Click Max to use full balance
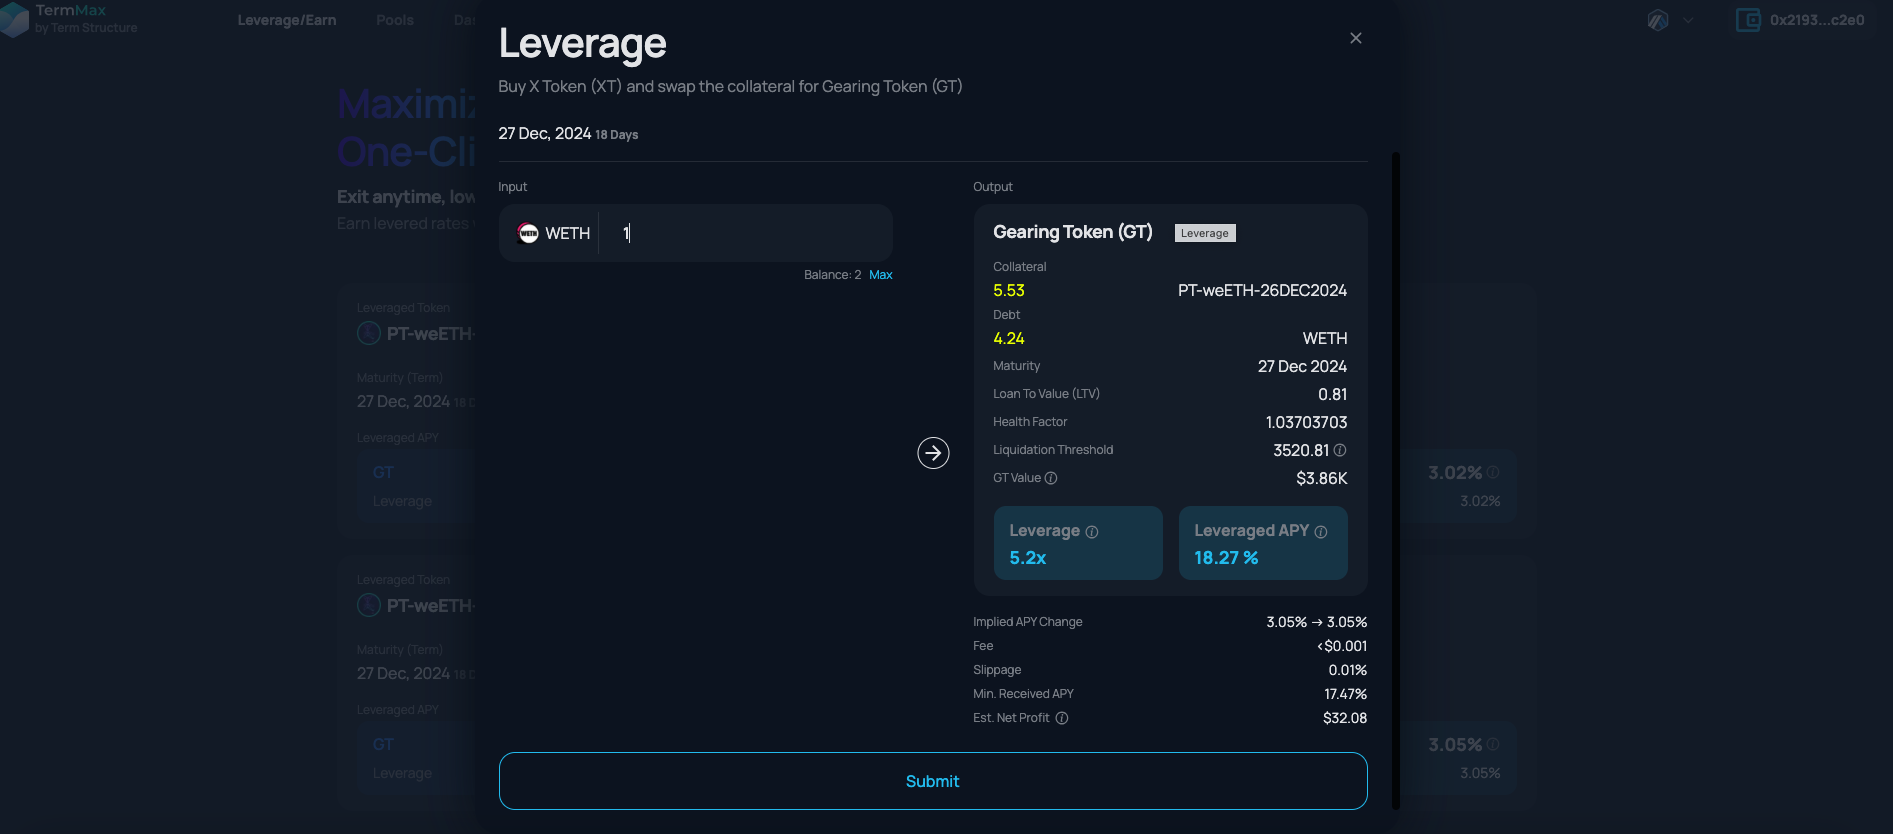Screen dimensions: 1893x834 (x=880, y=275)
